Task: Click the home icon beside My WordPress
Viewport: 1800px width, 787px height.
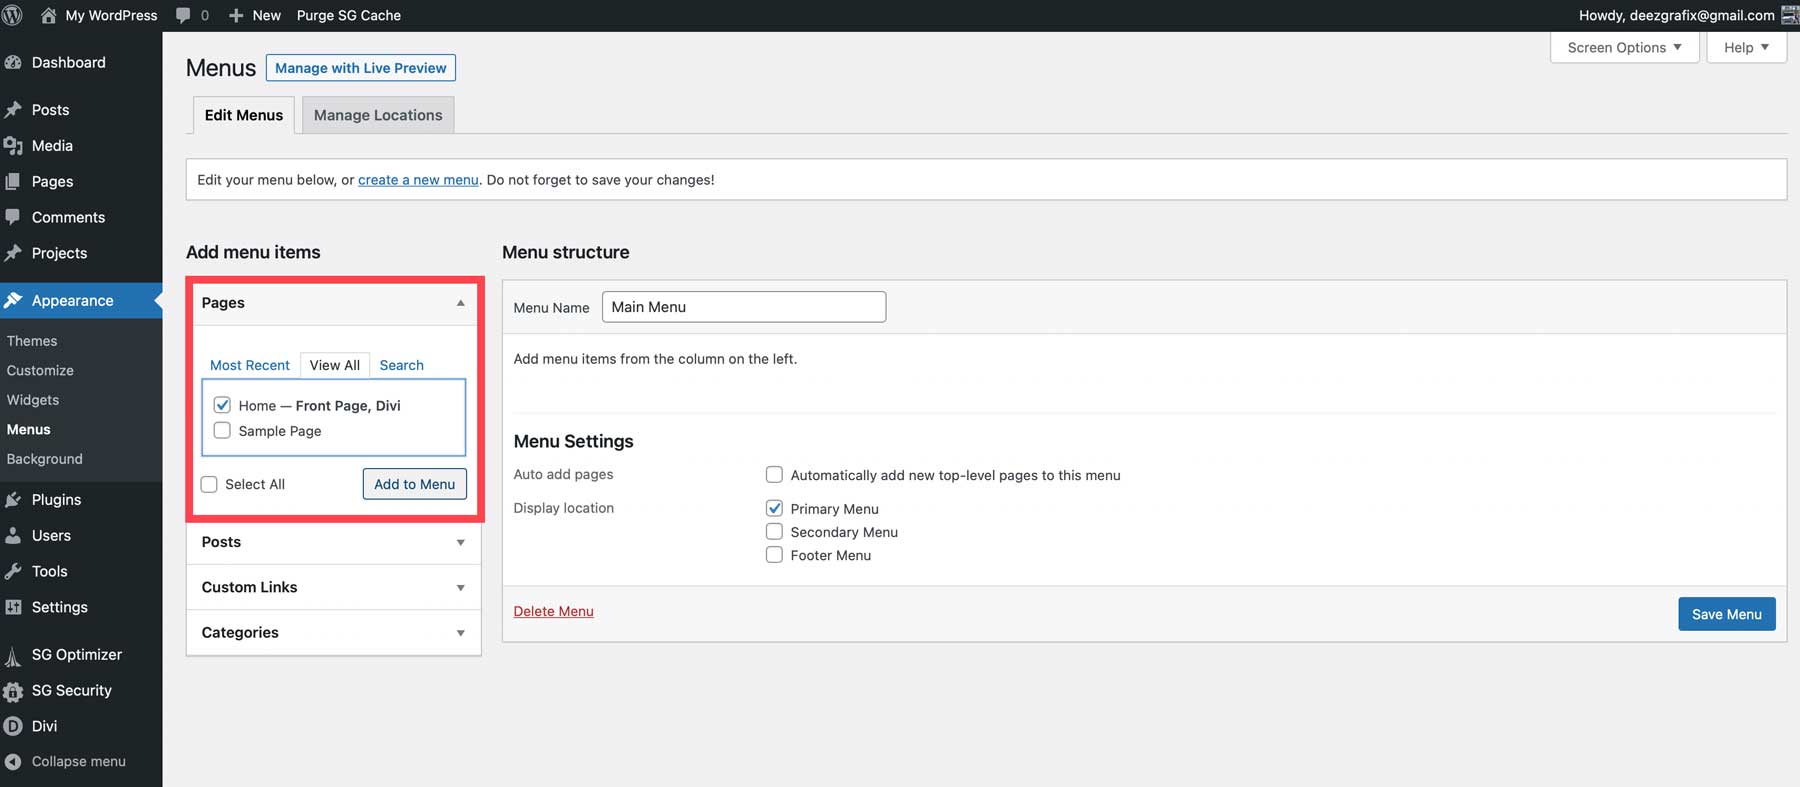Action: point(48,15)
